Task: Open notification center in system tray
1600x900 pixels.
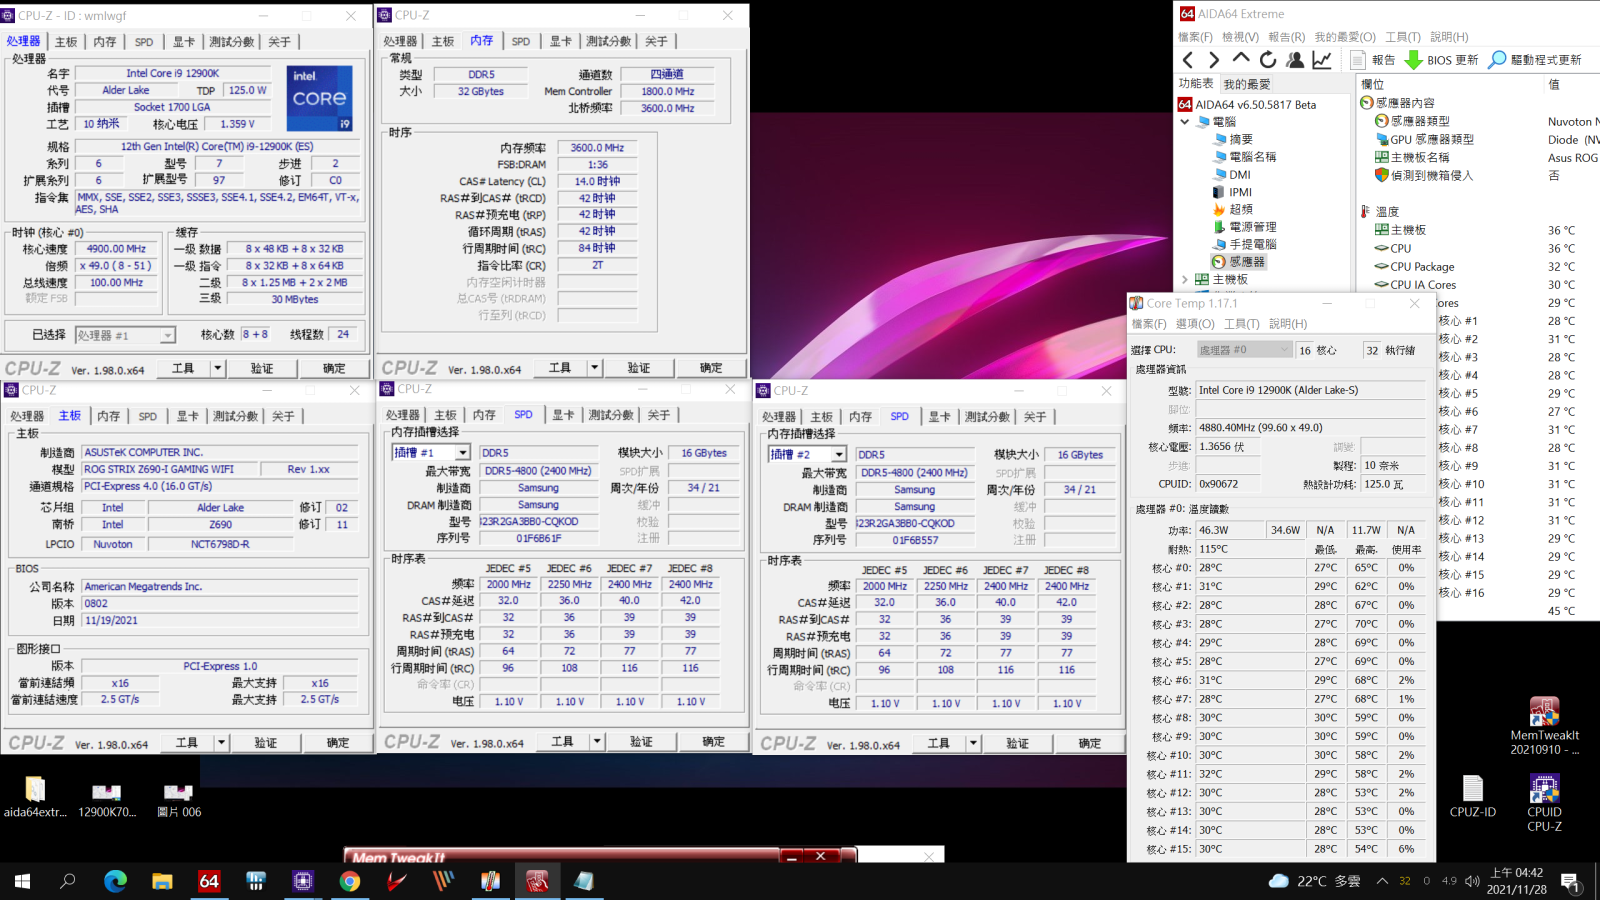Action: tap(1571, 882)
